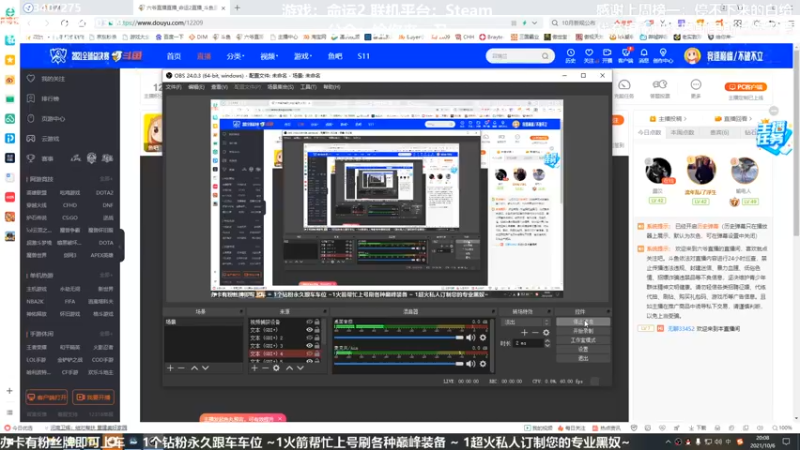Toggle visibility of 文本 (GDI+) 4 source
Image resolution: width=800 pixels, height=450 pixels.
309,353
